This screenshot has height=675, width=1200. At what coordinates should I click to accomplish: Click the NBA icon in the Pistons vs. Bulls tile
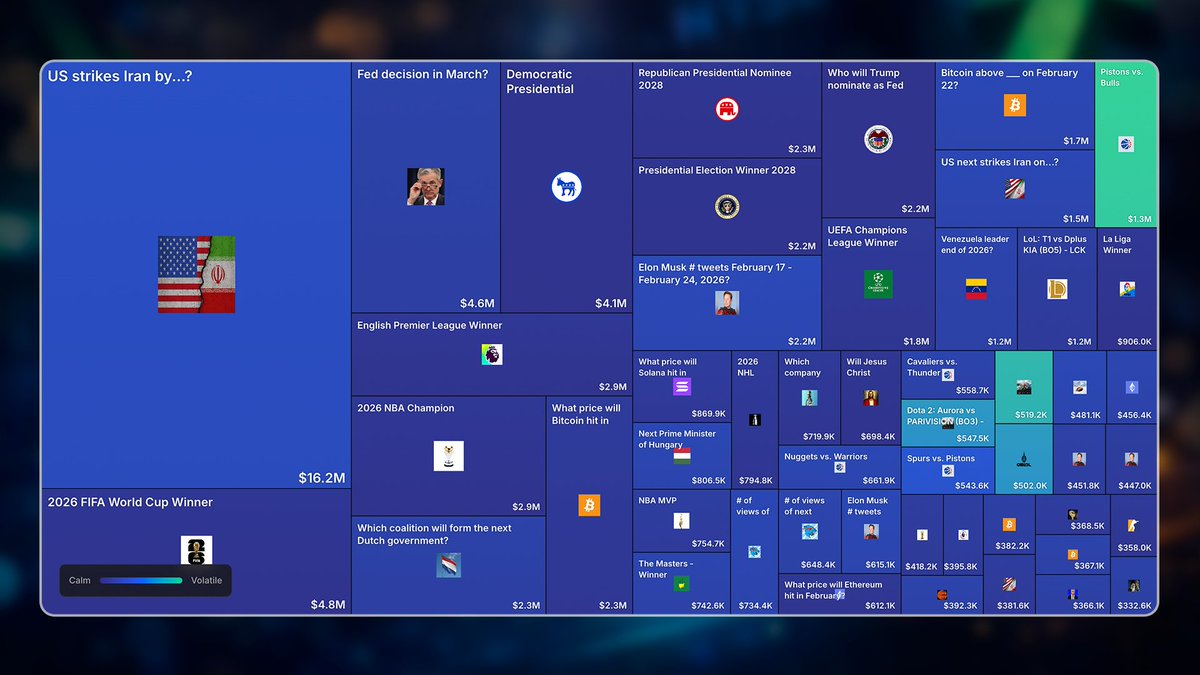(1126, 144)
